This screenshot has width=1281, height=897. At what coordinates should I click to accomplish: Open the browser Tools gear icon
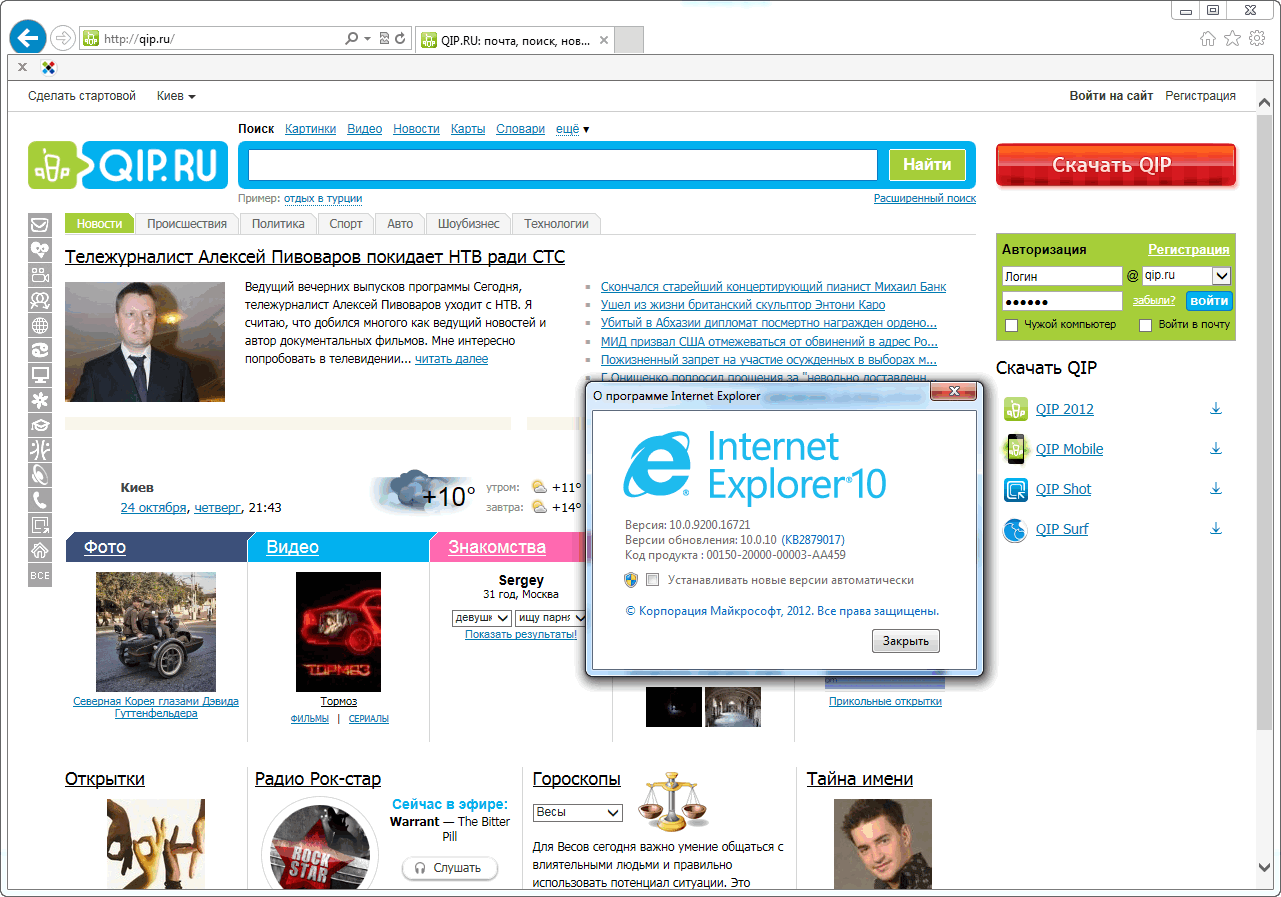pyautogui.click(x=1257, y=38)
